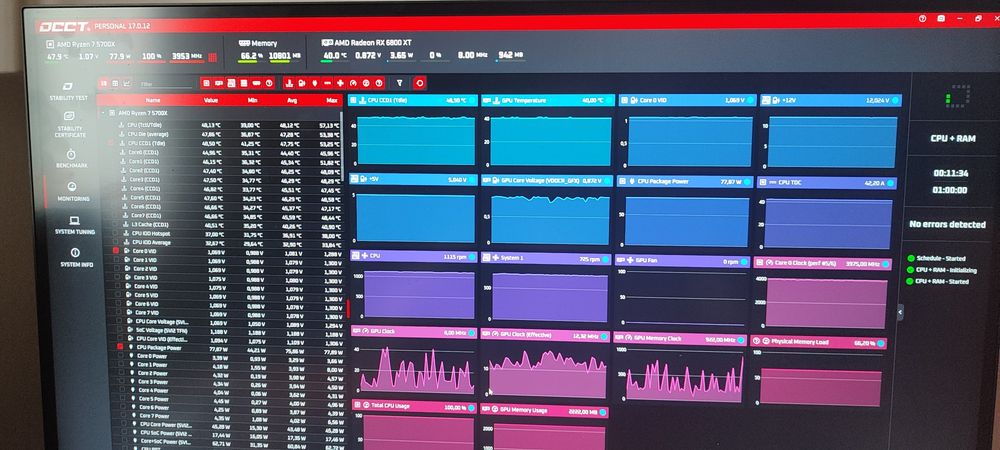Screen dimensions: 1000x450
Task: Click the red CPU core load indicator
Action: pos(212,57)
